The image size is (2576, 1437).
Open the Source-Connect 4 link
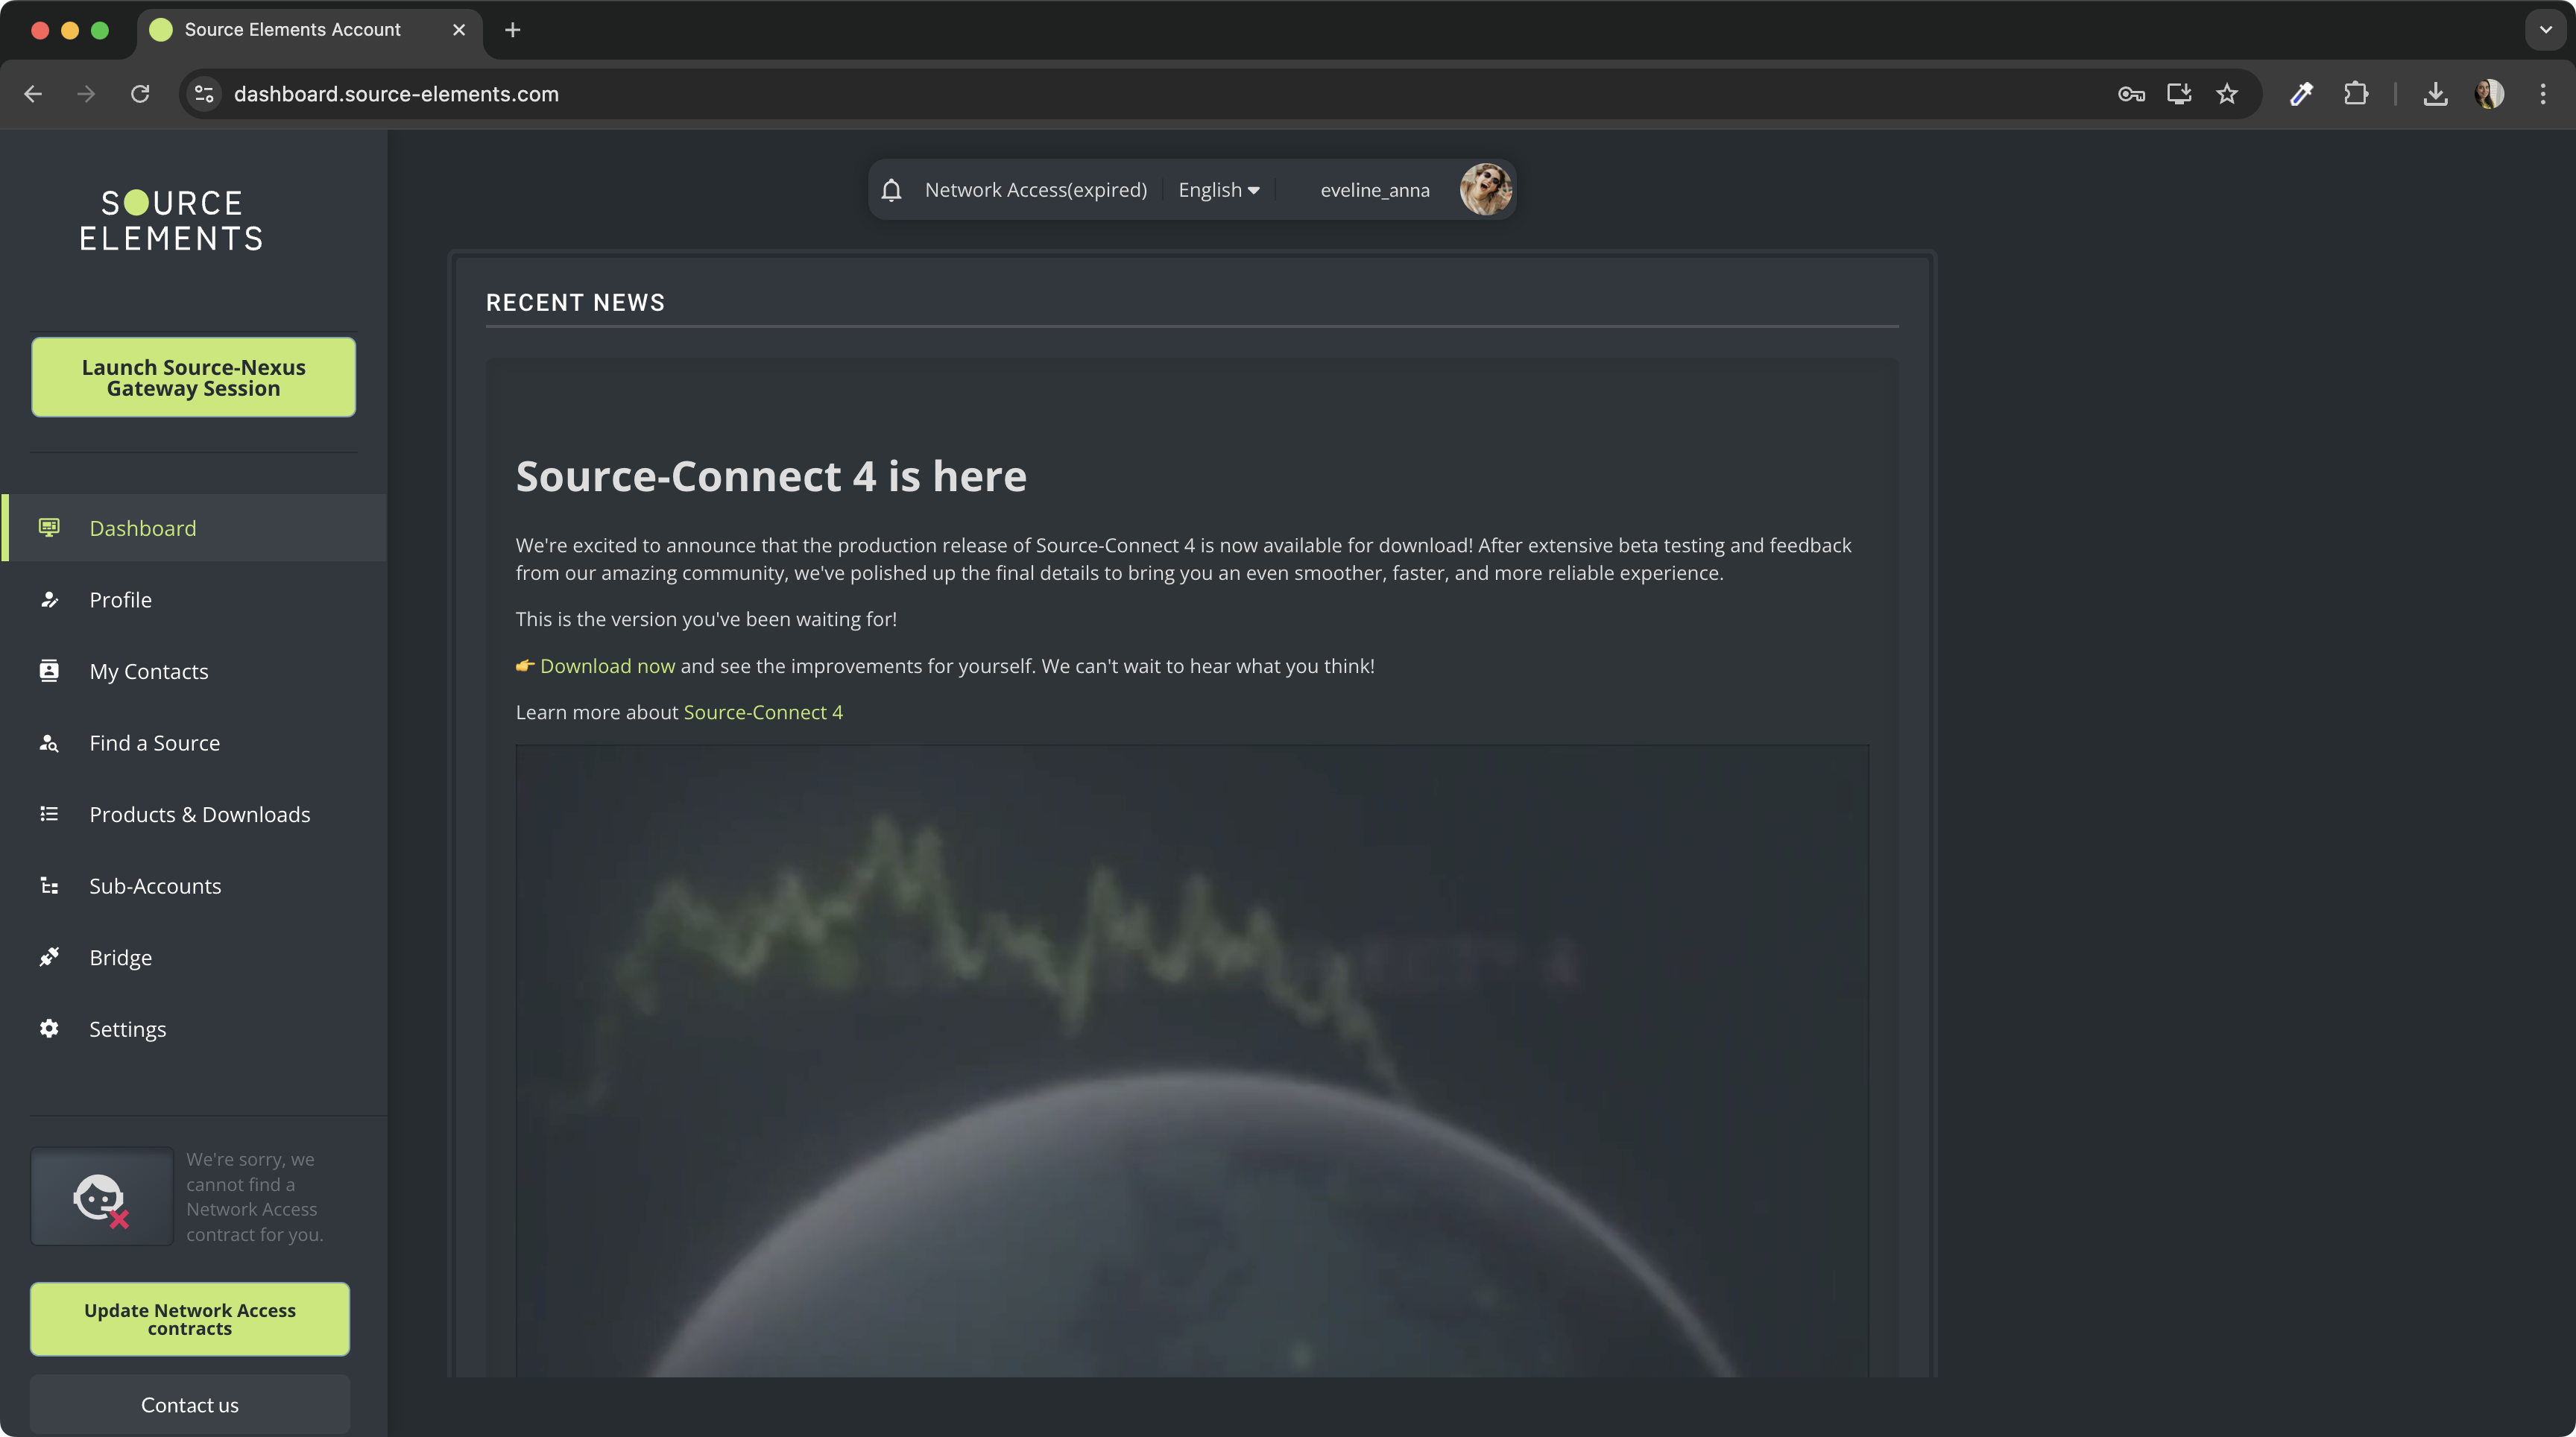(x=762, y=712)
